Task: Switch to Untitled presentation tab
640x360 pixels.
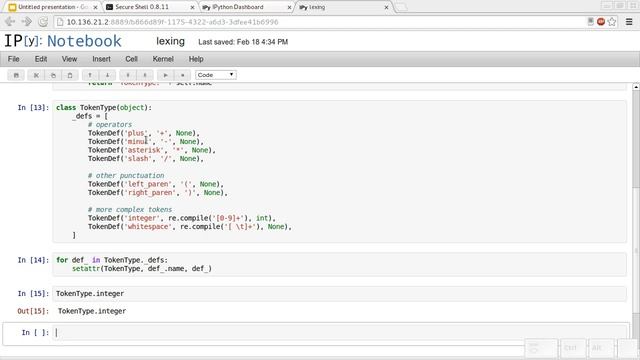Action: pyautogui.click(x=52, y=7)
